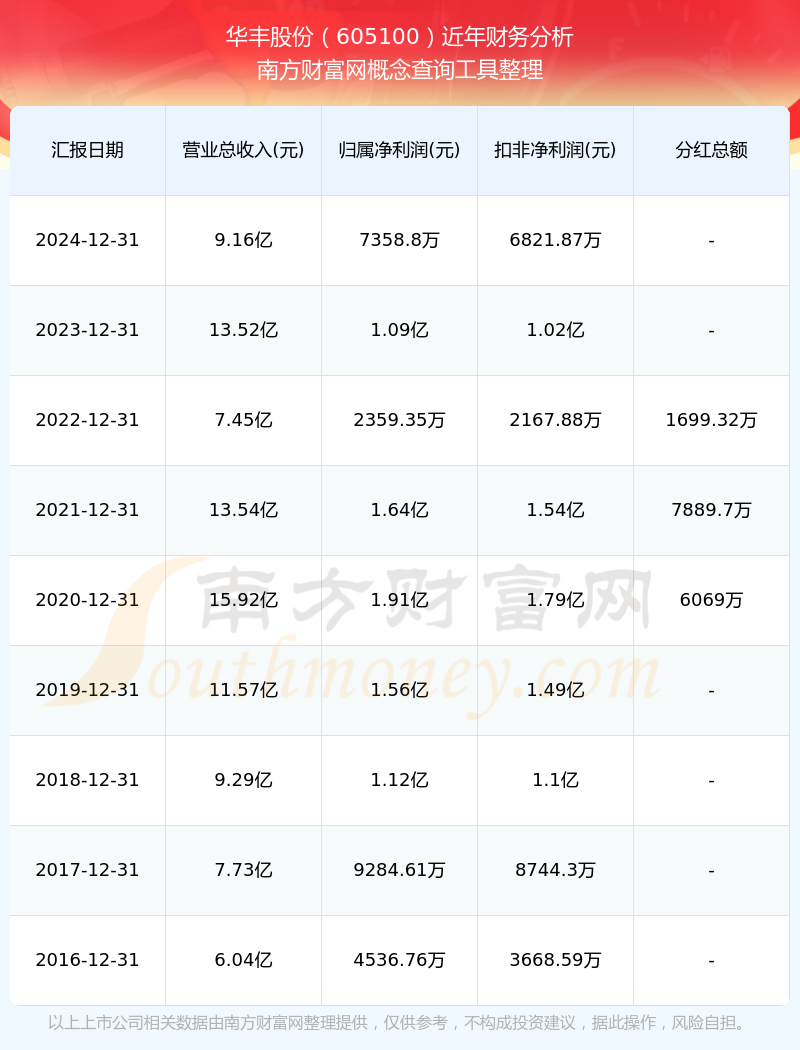Select the 7.45亿 revenue cell
This screenshot has width=800, height=1050.
244,421
